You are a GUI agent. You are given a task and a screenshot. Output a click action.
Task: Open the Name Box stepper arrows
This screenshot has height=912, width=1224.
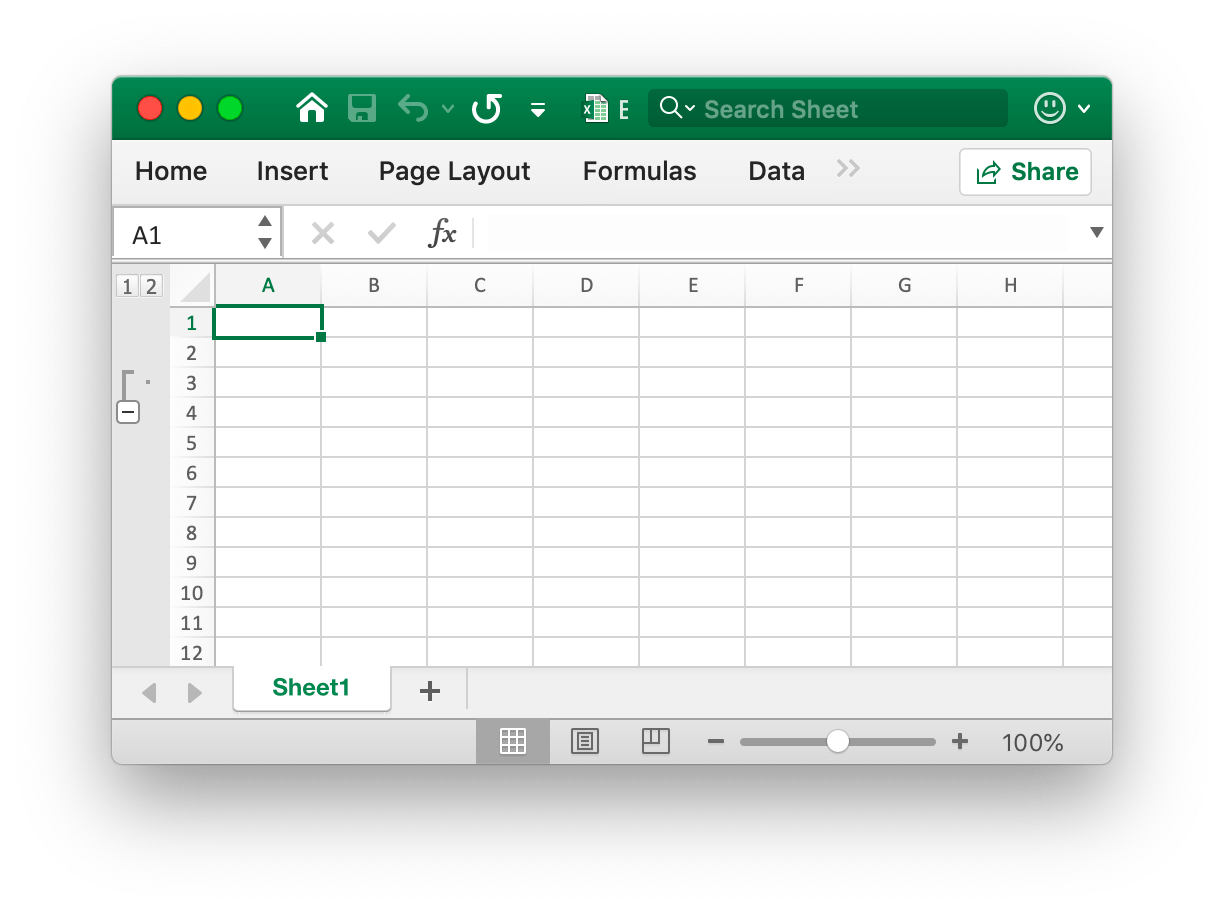(x=264, y=232)
